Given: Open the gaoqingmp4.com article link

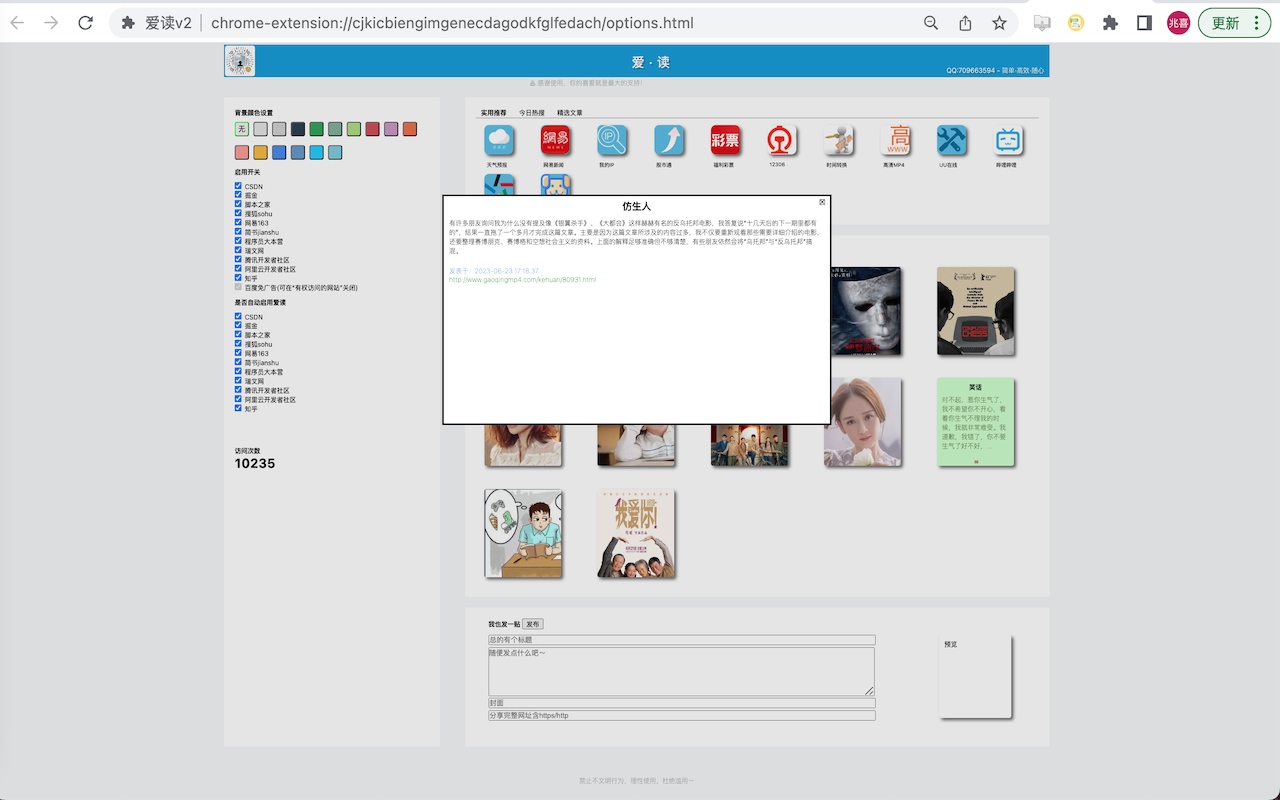Looking at the screenshot, I should [x=522, y=280].
